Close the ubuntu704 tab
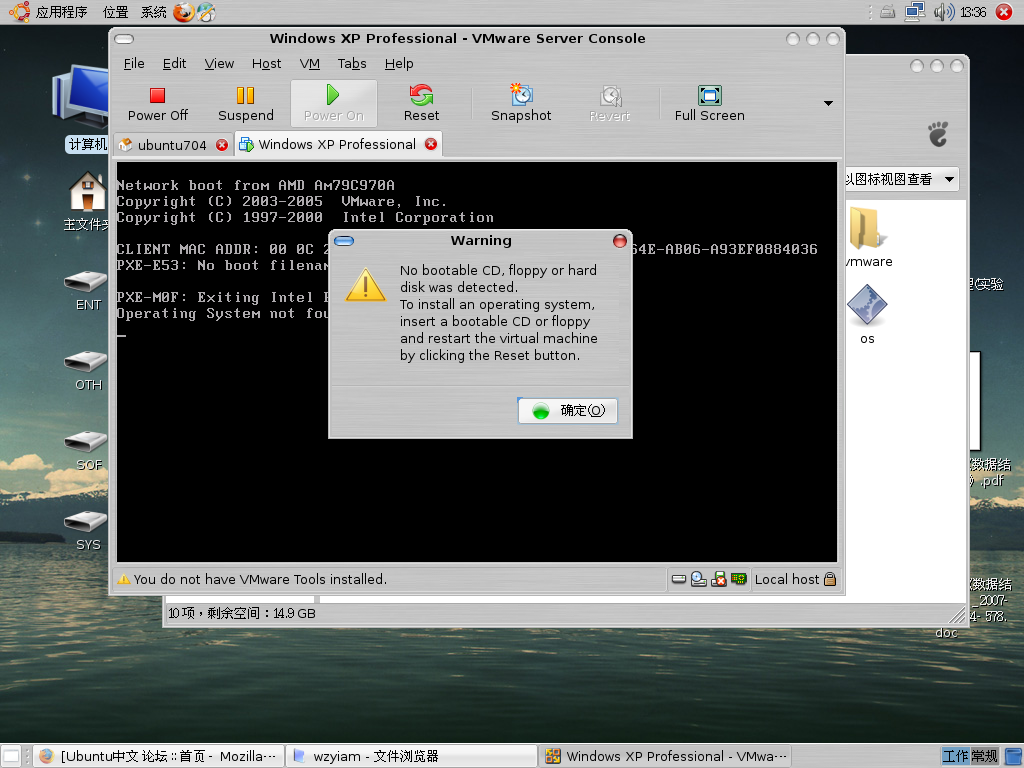The image size is (1024, 768). [x=222, y=145]
